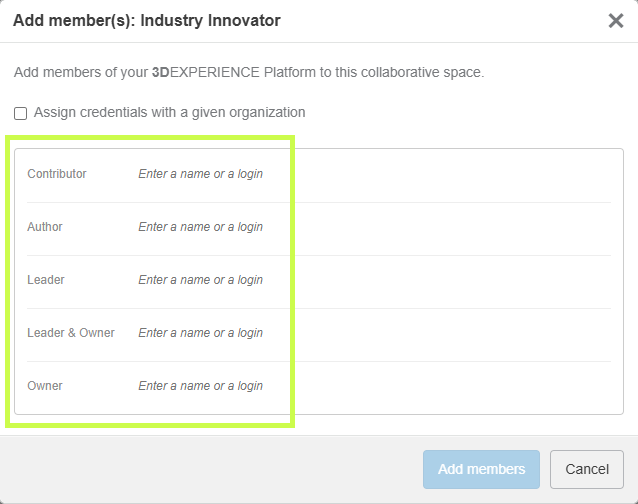Click the Contributor role label
Image resolution: width=638 pixels, height=504 pixels.
pyautogui.click(x=57, y=174)
